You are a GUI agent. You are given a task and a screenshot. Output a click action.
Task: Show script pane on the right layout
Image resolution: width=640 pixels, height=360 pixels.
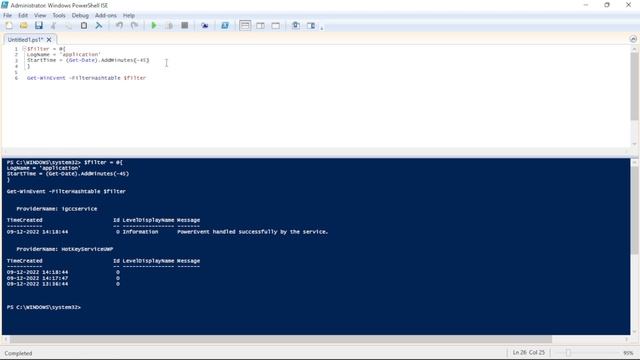click(x=260, y=25)
